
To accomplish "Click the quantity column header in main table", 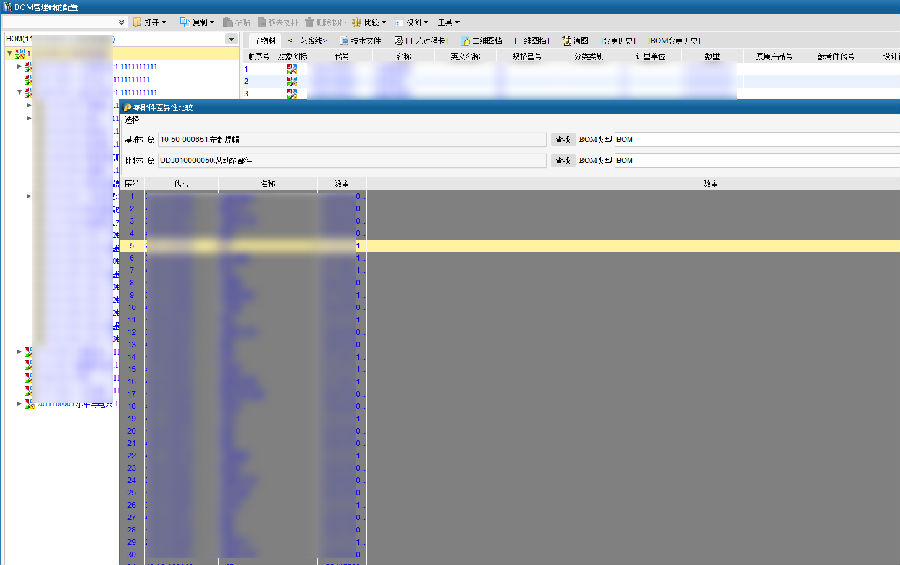I will [712, 56].
